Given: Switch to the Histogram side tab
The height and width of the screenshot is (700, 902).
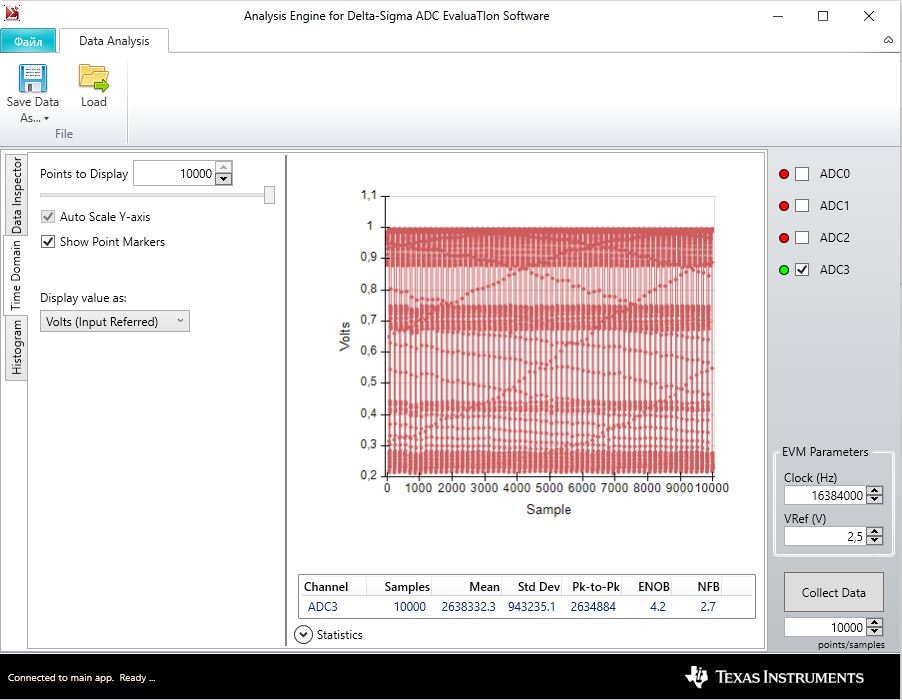Looking at the screenshot, I should [16, 347].
